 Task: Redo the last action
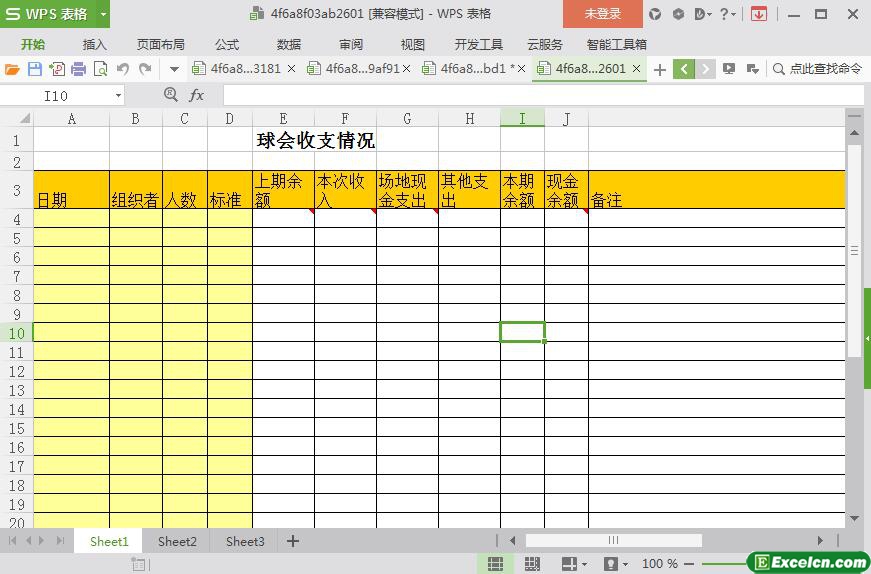point(145,69)
